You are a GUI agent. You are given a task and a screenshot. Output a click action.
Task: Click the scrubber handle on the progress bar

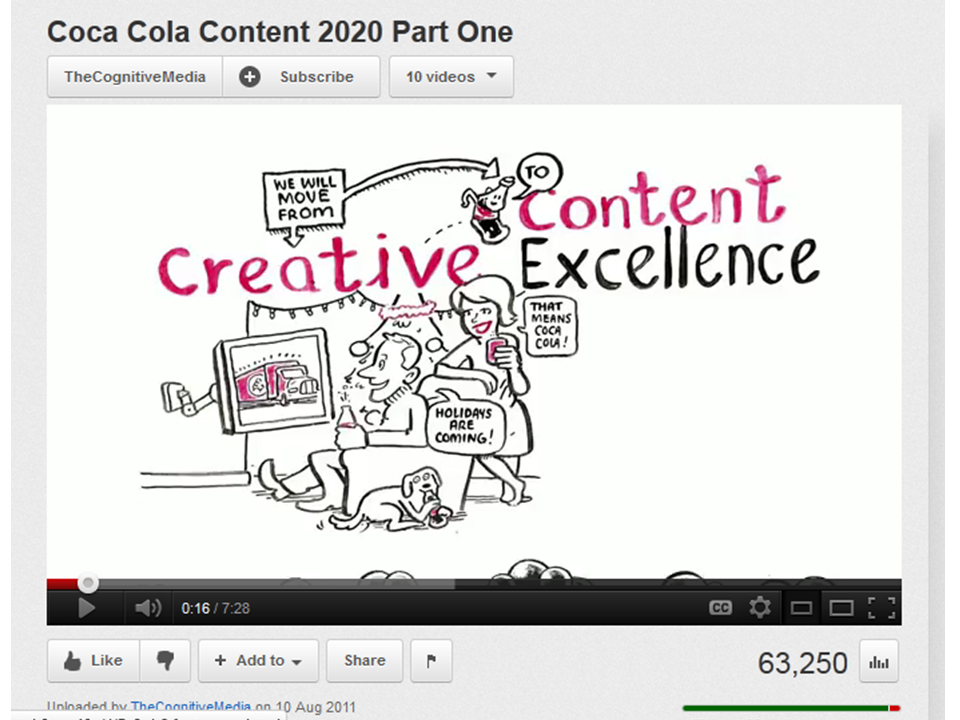[89, 583]
